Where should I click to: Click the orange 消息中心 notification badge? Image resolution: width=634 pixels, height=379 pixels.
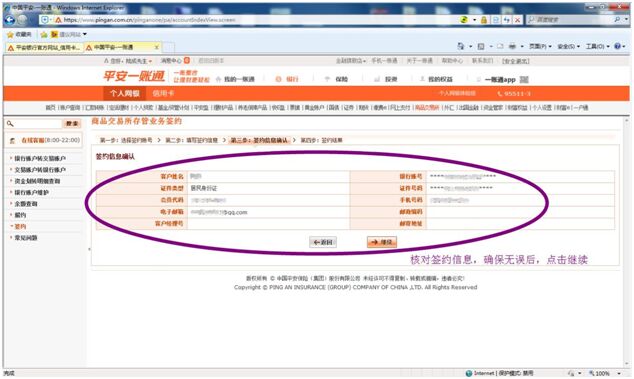pyautogui.click(x=187, y=60)
